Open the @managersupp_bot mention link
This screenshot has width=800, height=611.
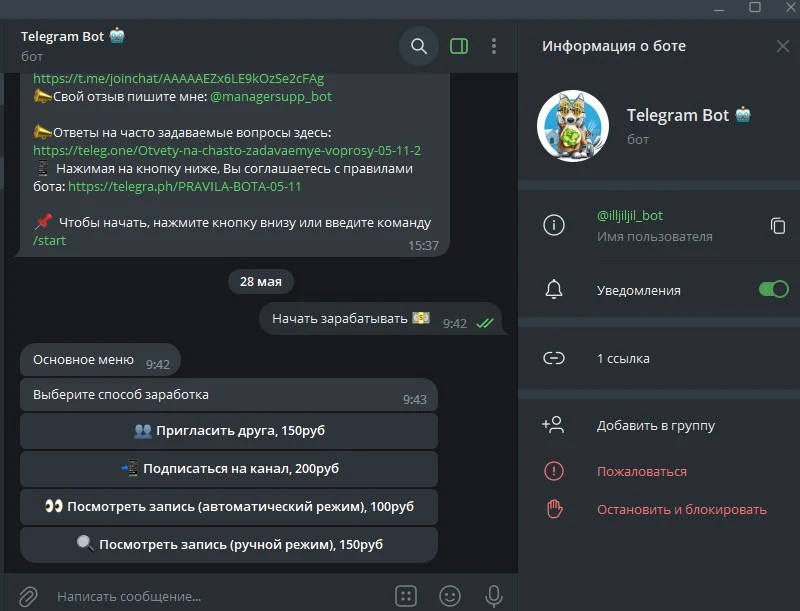[271, 96]
